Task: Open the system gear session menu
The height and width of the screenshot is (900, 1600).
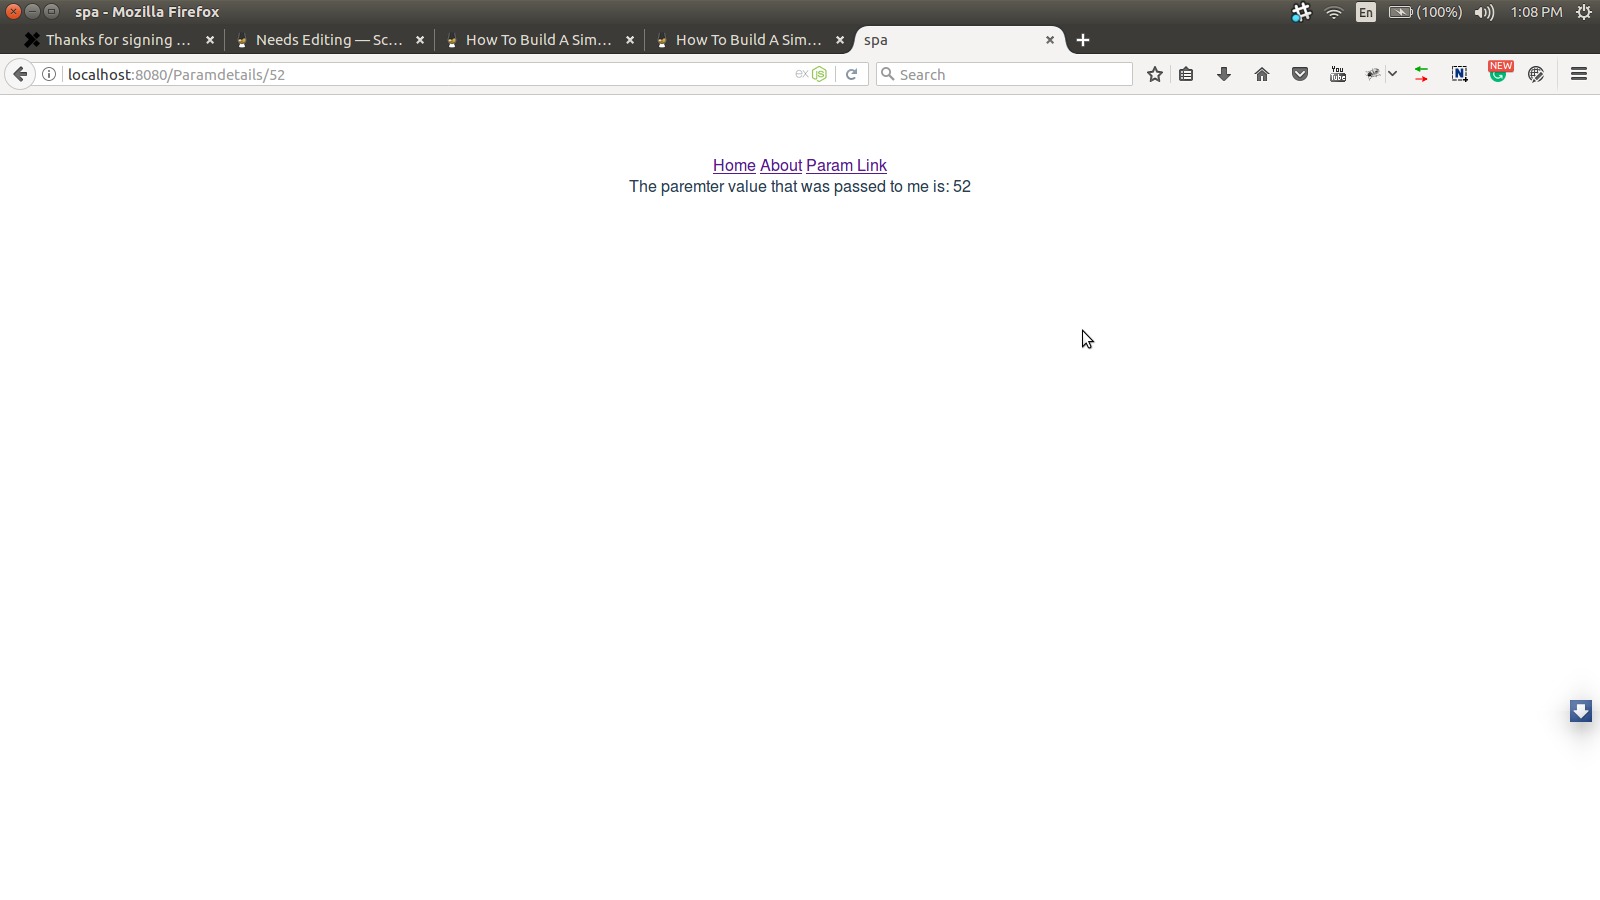Action: [x=1583, y=12]
